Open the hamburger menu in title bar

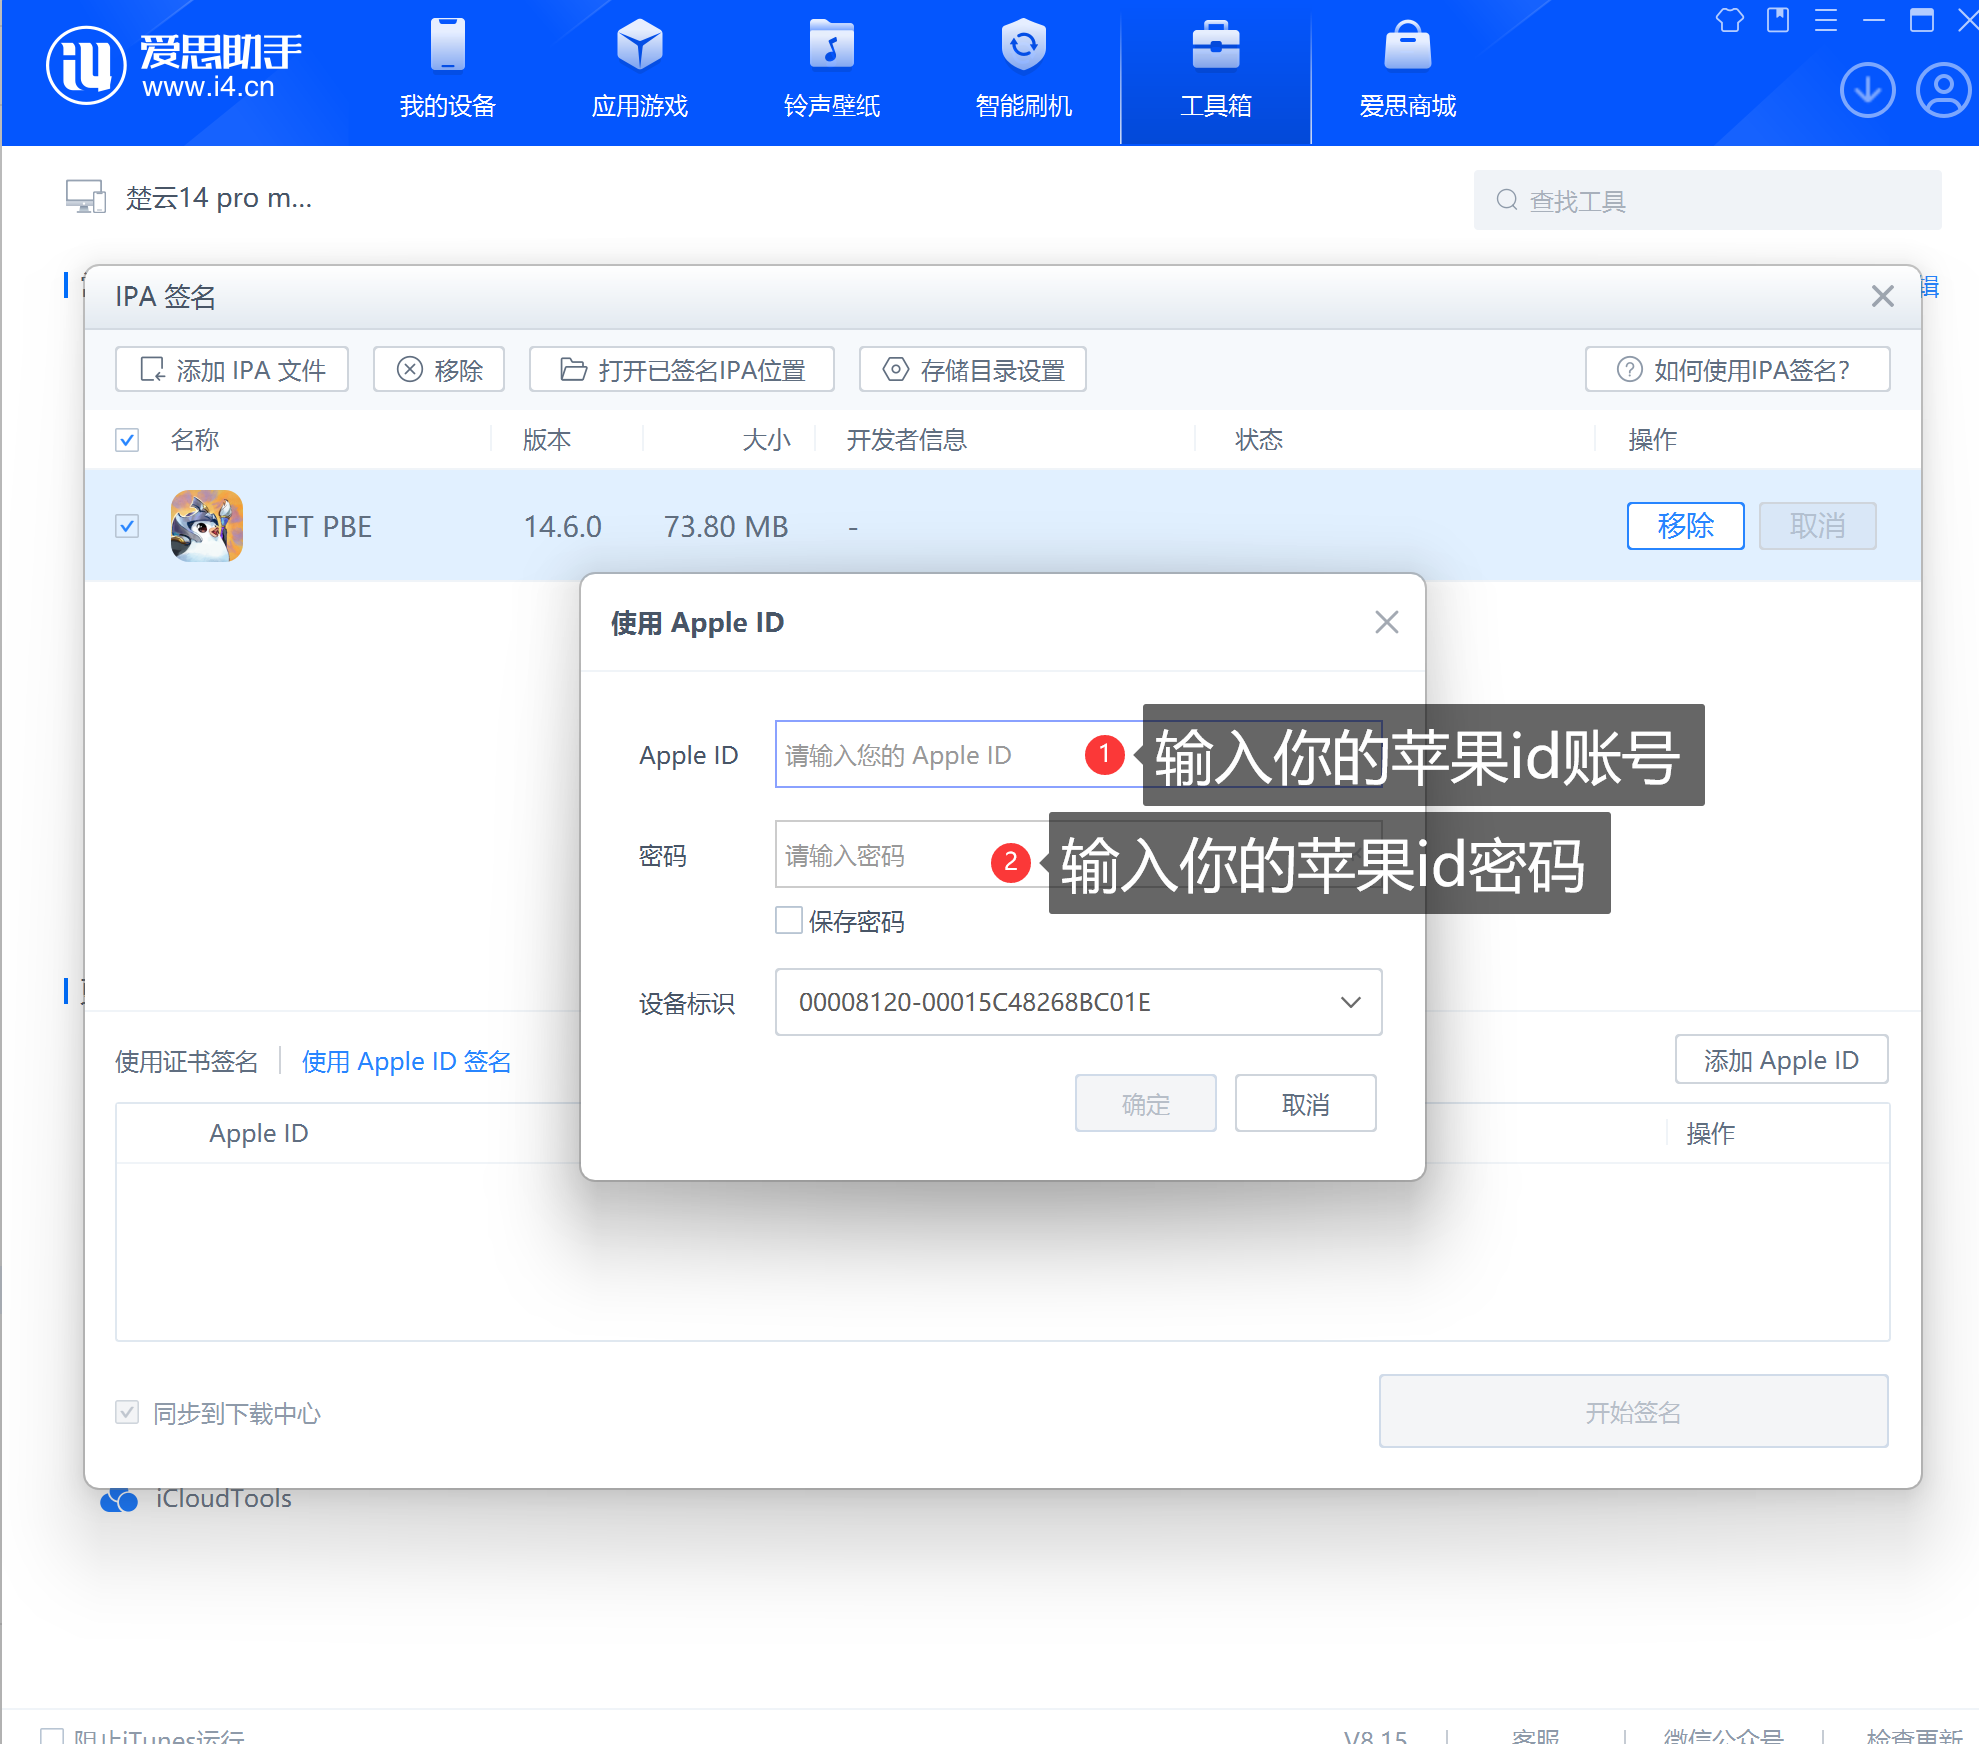click(x=1825, y=20)
